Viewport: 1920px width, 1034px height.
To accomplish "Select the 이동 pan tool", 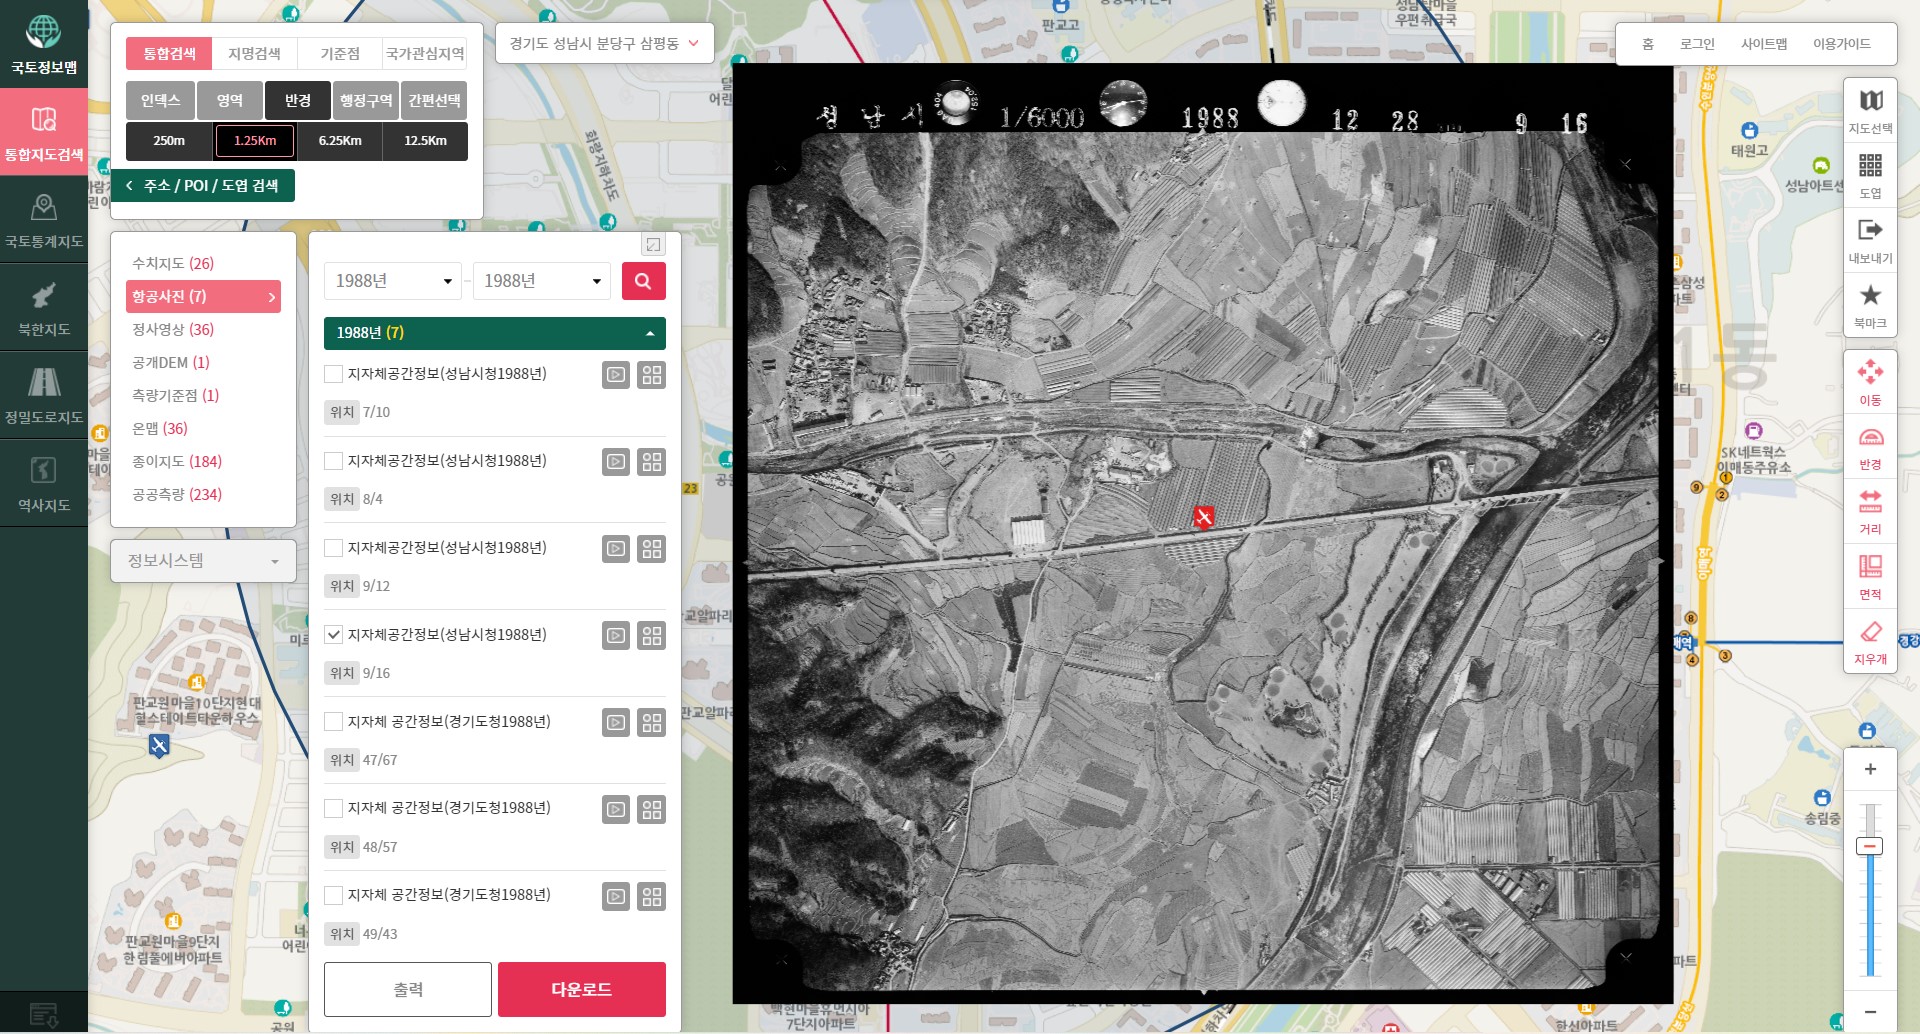I will [x=1870, y=382].
